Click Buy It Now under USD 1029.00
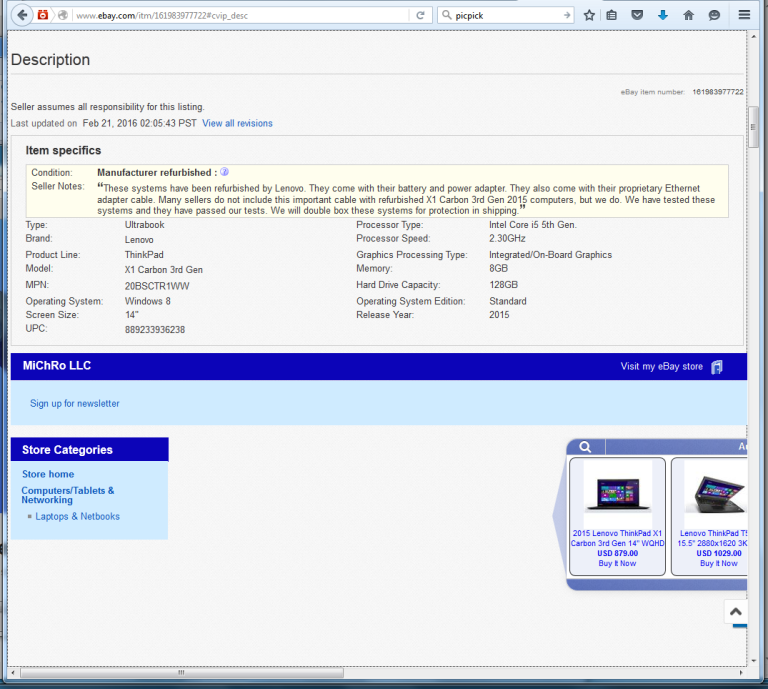 719,564
